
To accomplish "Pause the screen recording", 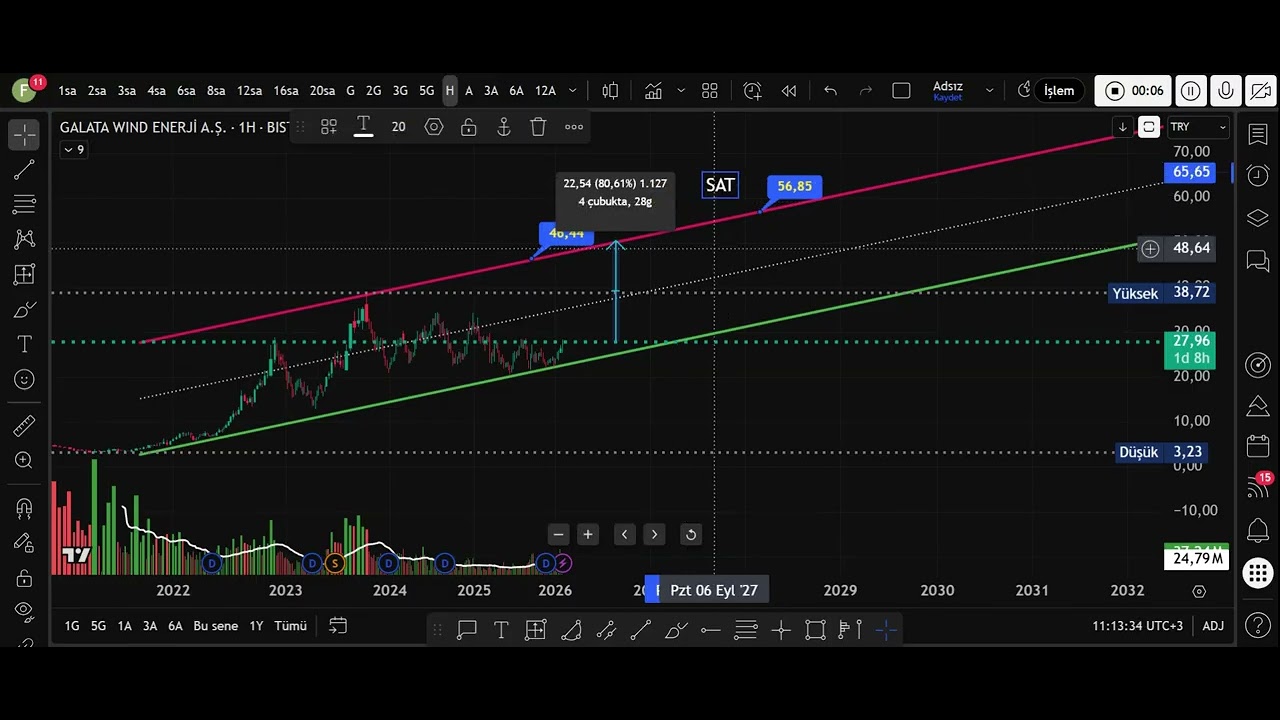I will tap(1190, 91).
